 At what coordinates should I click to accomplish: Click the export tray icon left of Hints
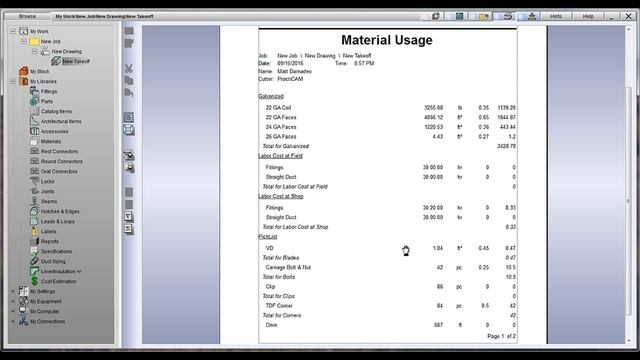(532, 16)
